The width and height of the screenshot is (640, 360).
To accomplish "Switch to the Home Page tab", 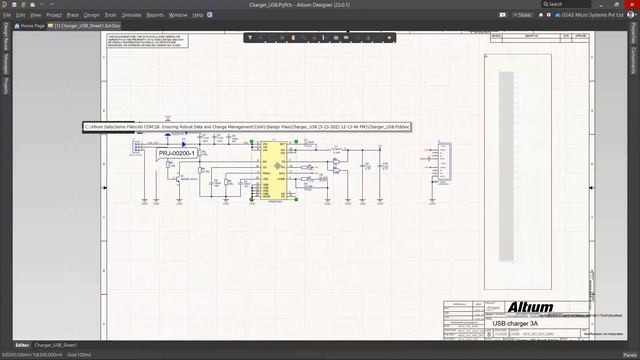I will click(30, 26).
